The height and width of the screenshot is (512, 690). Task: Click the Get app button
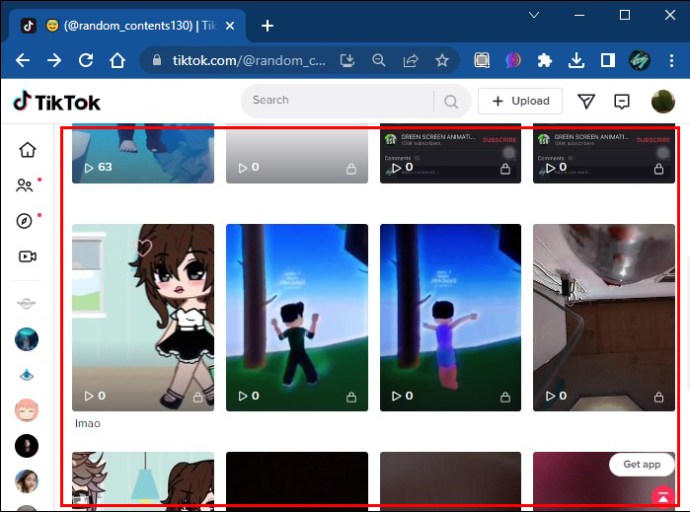click(642, 464)
